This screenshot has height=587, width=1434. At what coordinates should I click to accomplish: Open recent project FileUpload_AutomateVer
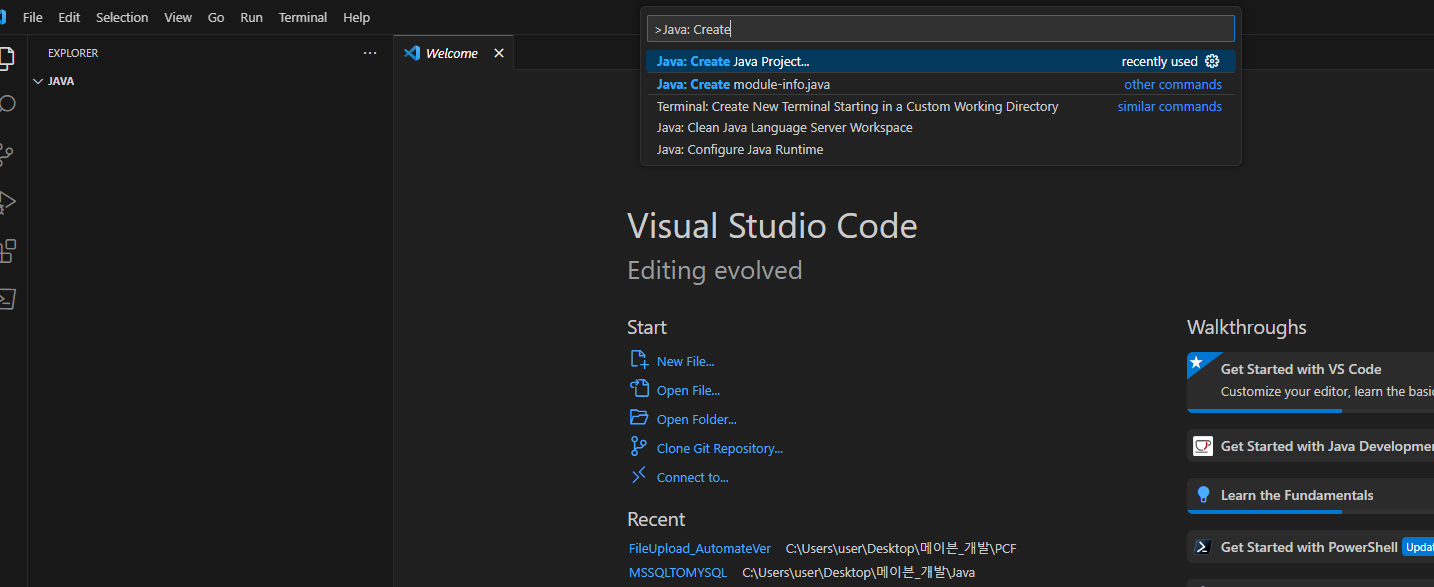(700, 548)
